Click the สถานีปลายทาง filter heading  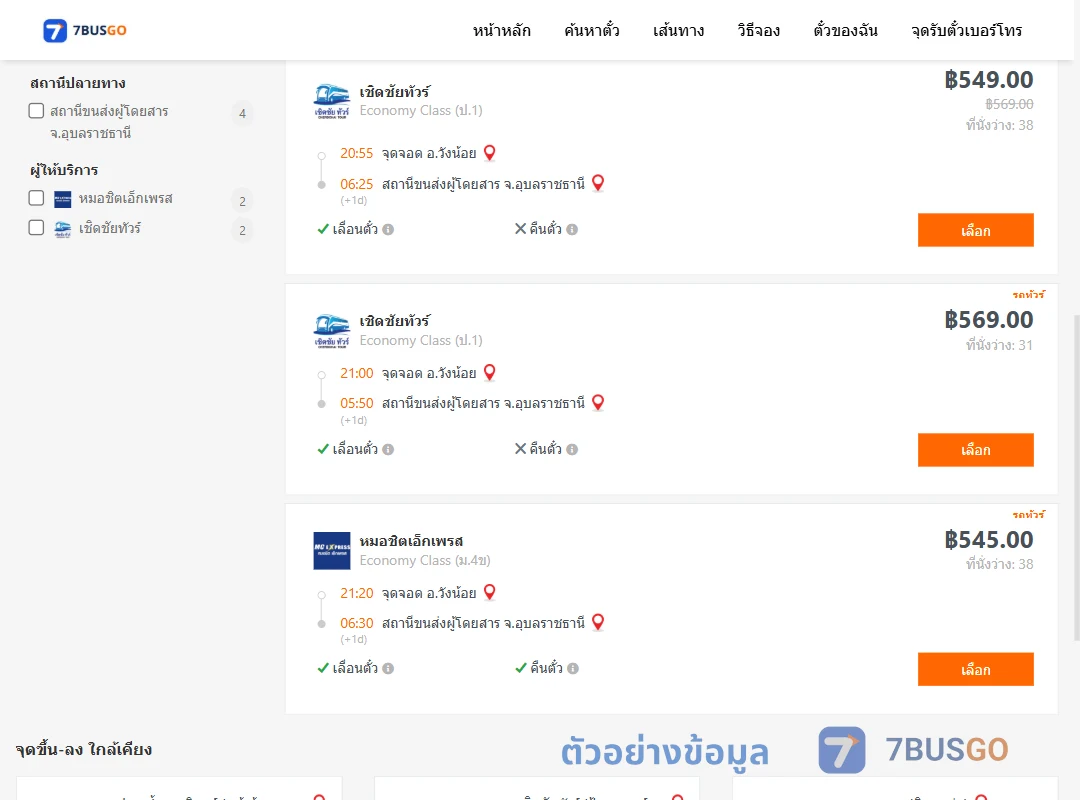(x=78, y=83)
